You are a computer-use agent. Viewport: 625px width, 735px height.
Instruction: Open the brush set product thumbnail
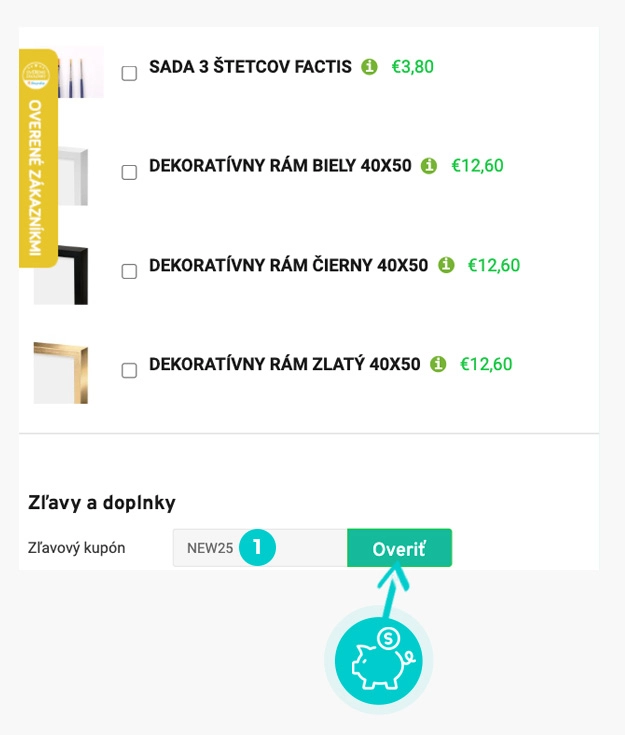(x=80, y=72)
